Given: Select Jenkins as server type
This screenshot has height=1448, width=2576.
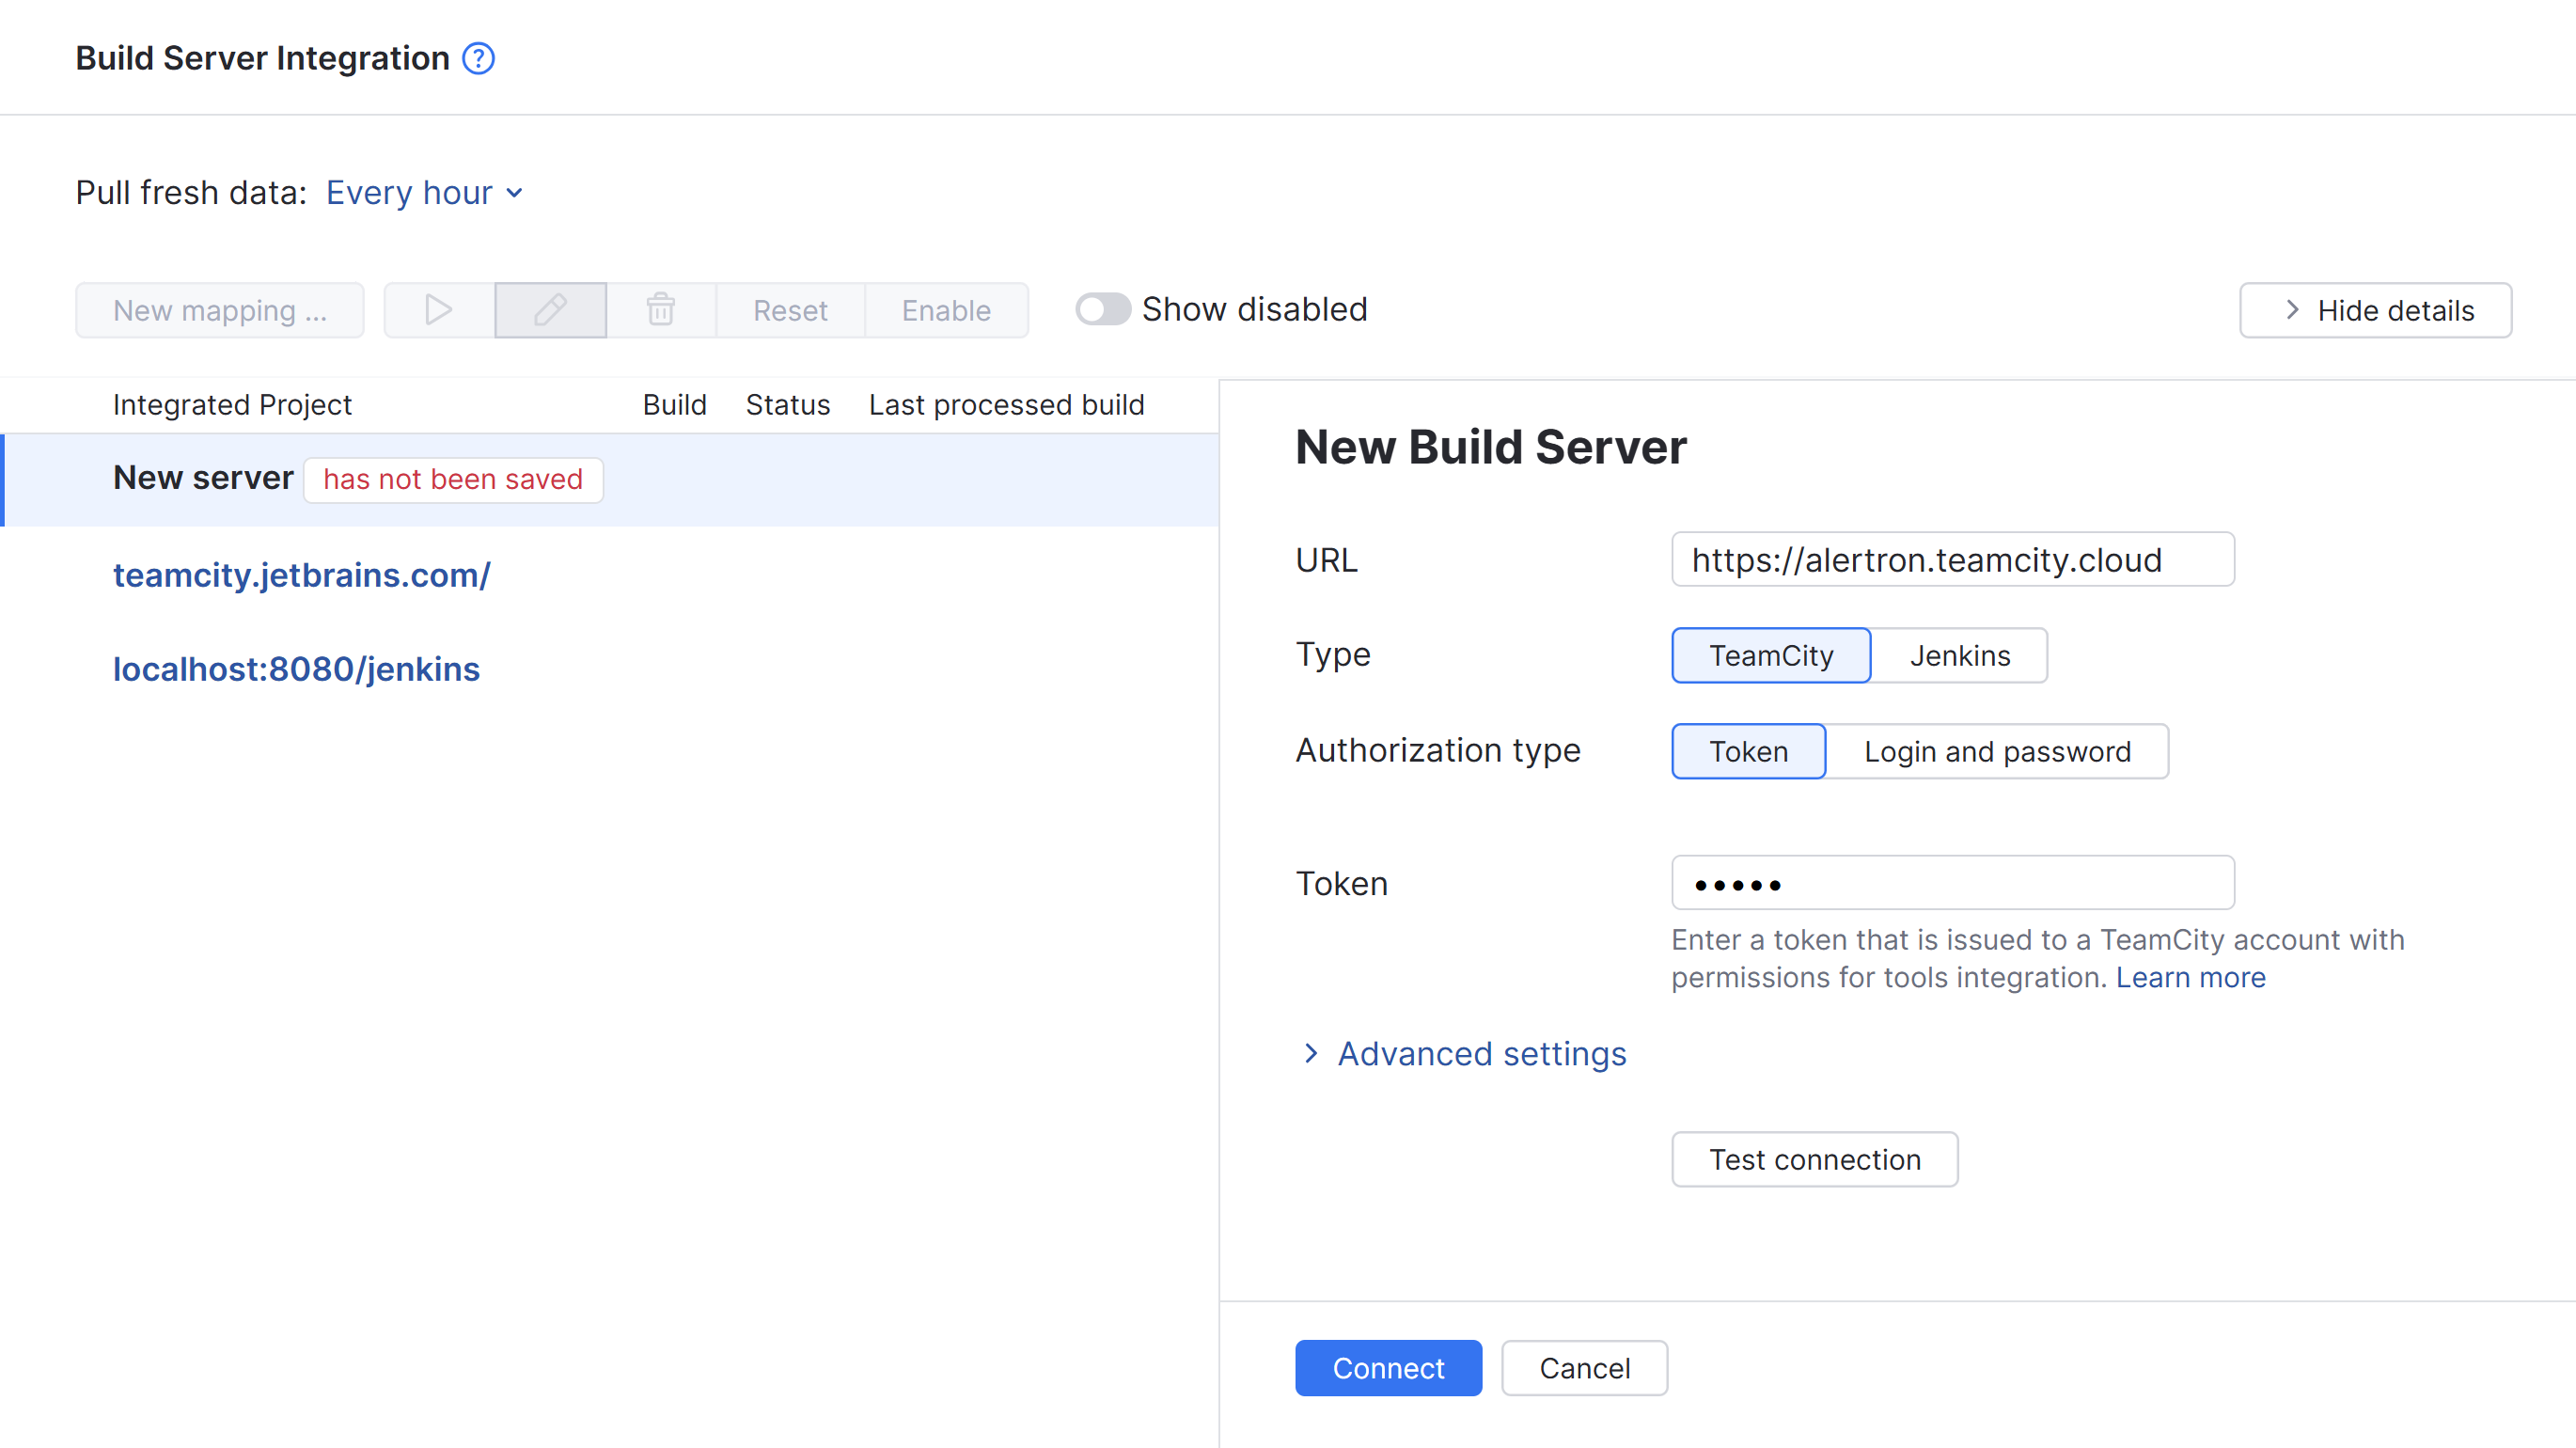Looking at the screenshot, I should (1959, 655).
